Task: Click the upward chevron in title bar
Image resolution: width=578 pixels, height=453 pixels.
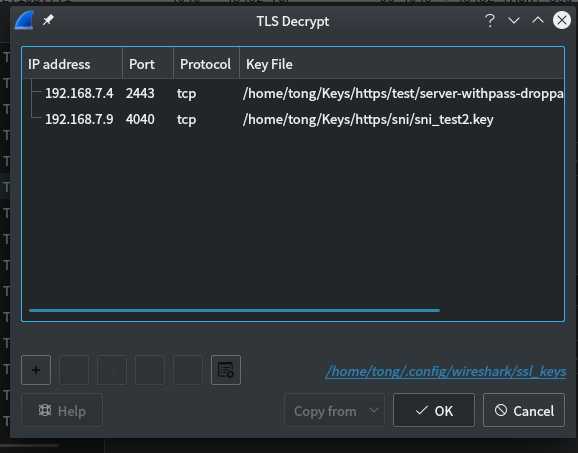Action: click(x=538, y=20)
